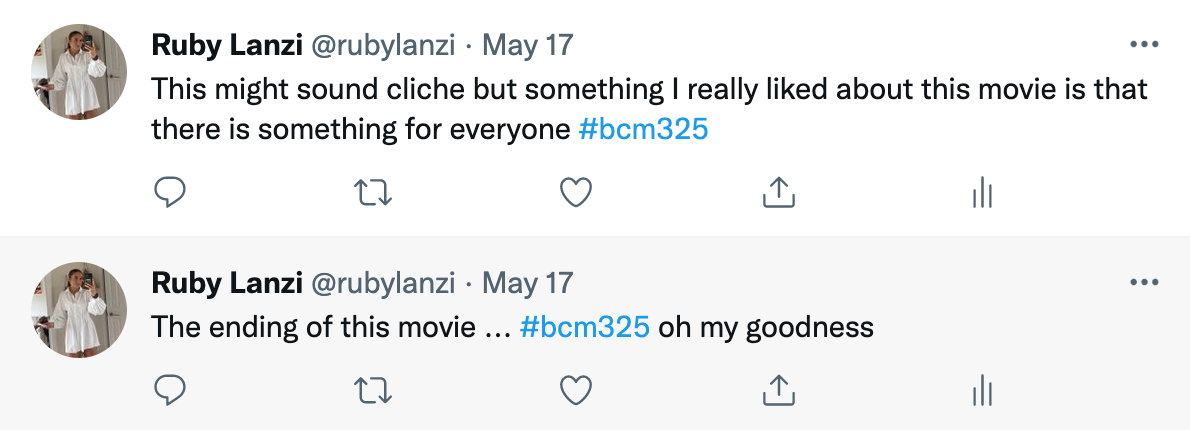Open more options on the second tweet

(x=1143, y=283)
